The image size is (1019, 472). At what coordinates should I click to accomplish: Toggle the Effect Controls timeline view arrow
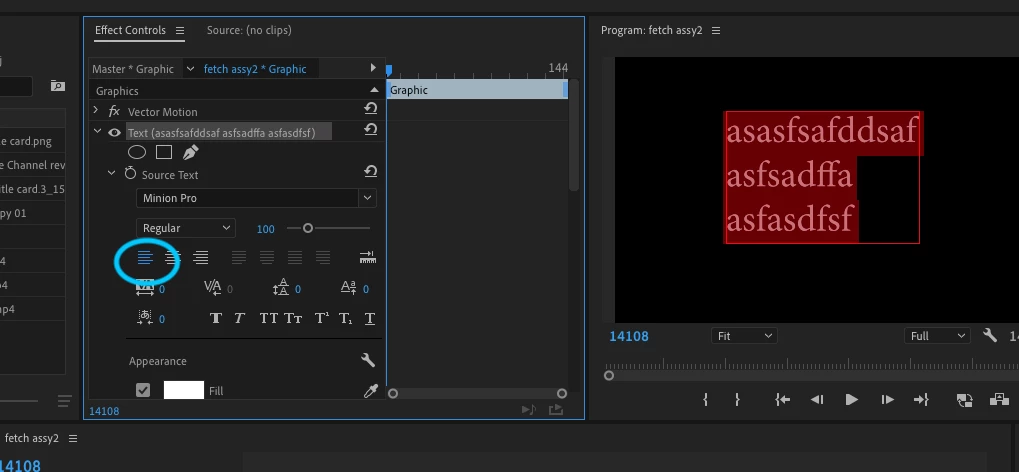[373, 68]
